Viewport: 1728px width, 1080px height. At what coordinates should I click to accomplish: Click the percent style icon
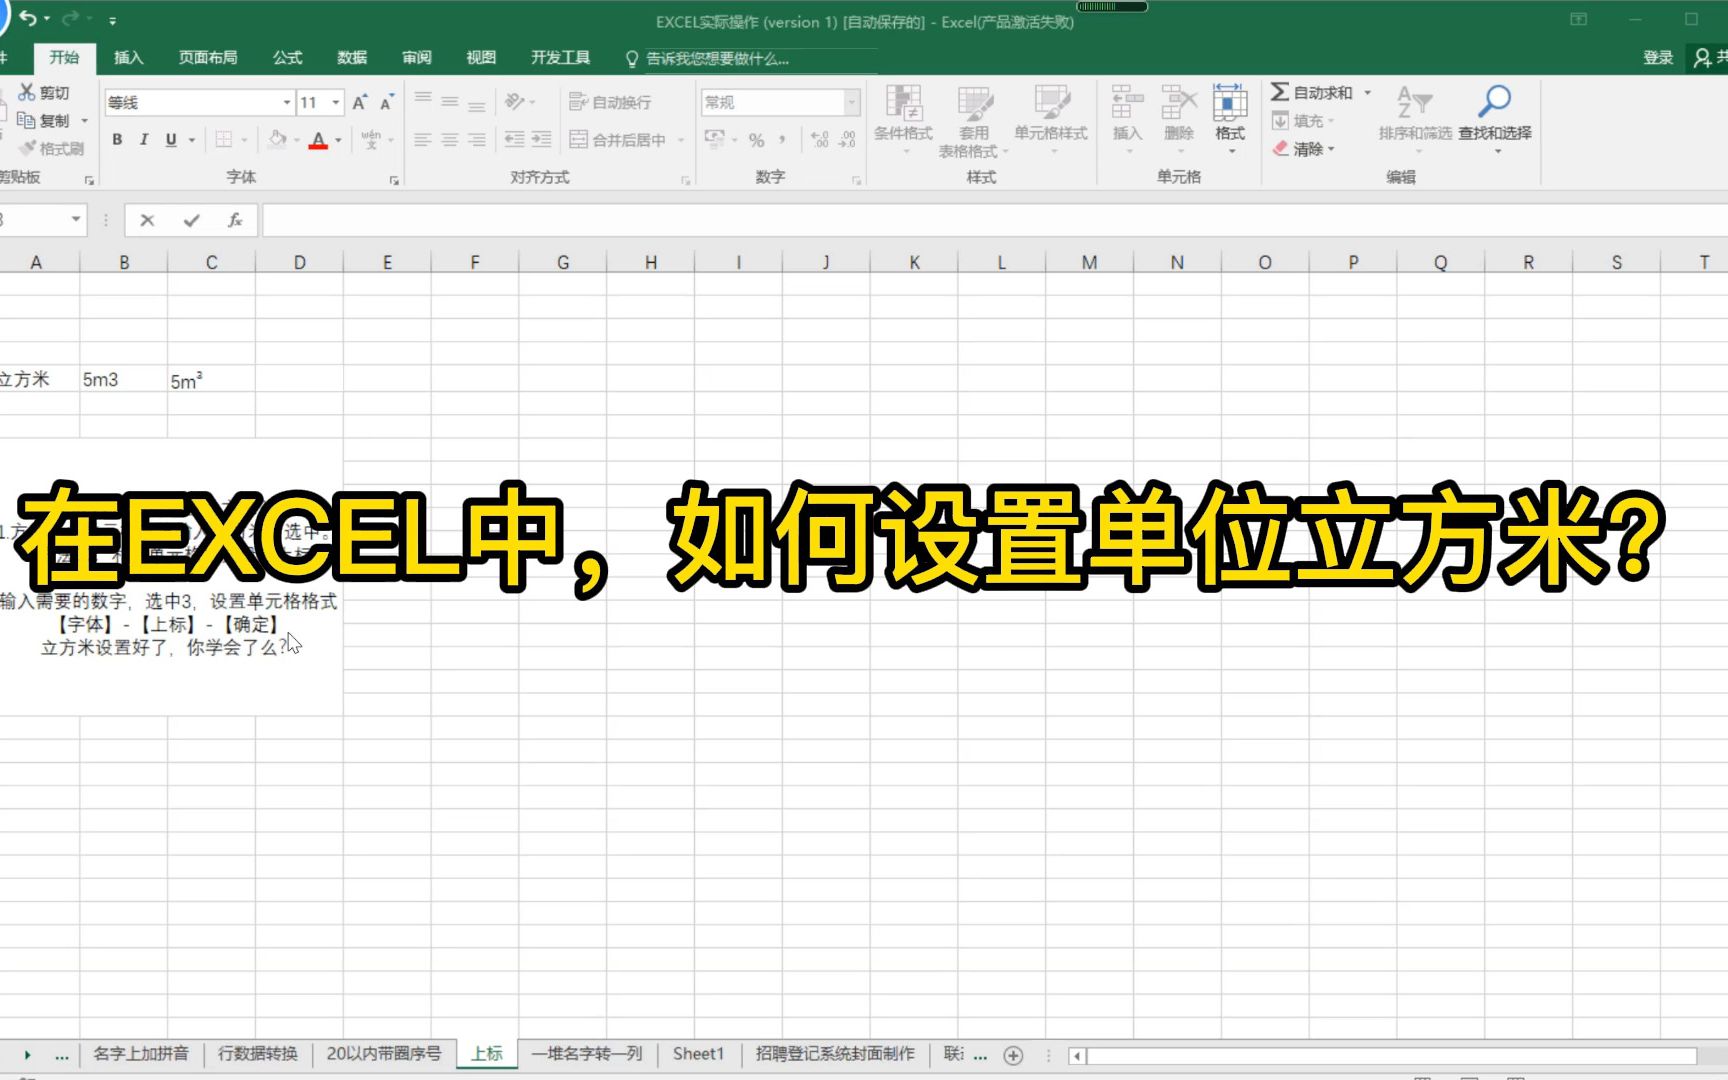pos(757,140)
